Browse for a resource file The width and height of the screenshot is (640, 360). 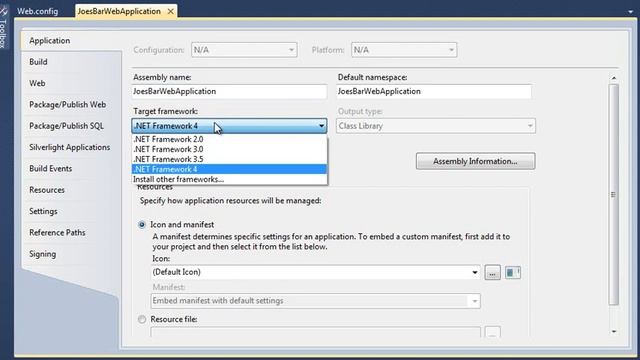pos(492,332)
